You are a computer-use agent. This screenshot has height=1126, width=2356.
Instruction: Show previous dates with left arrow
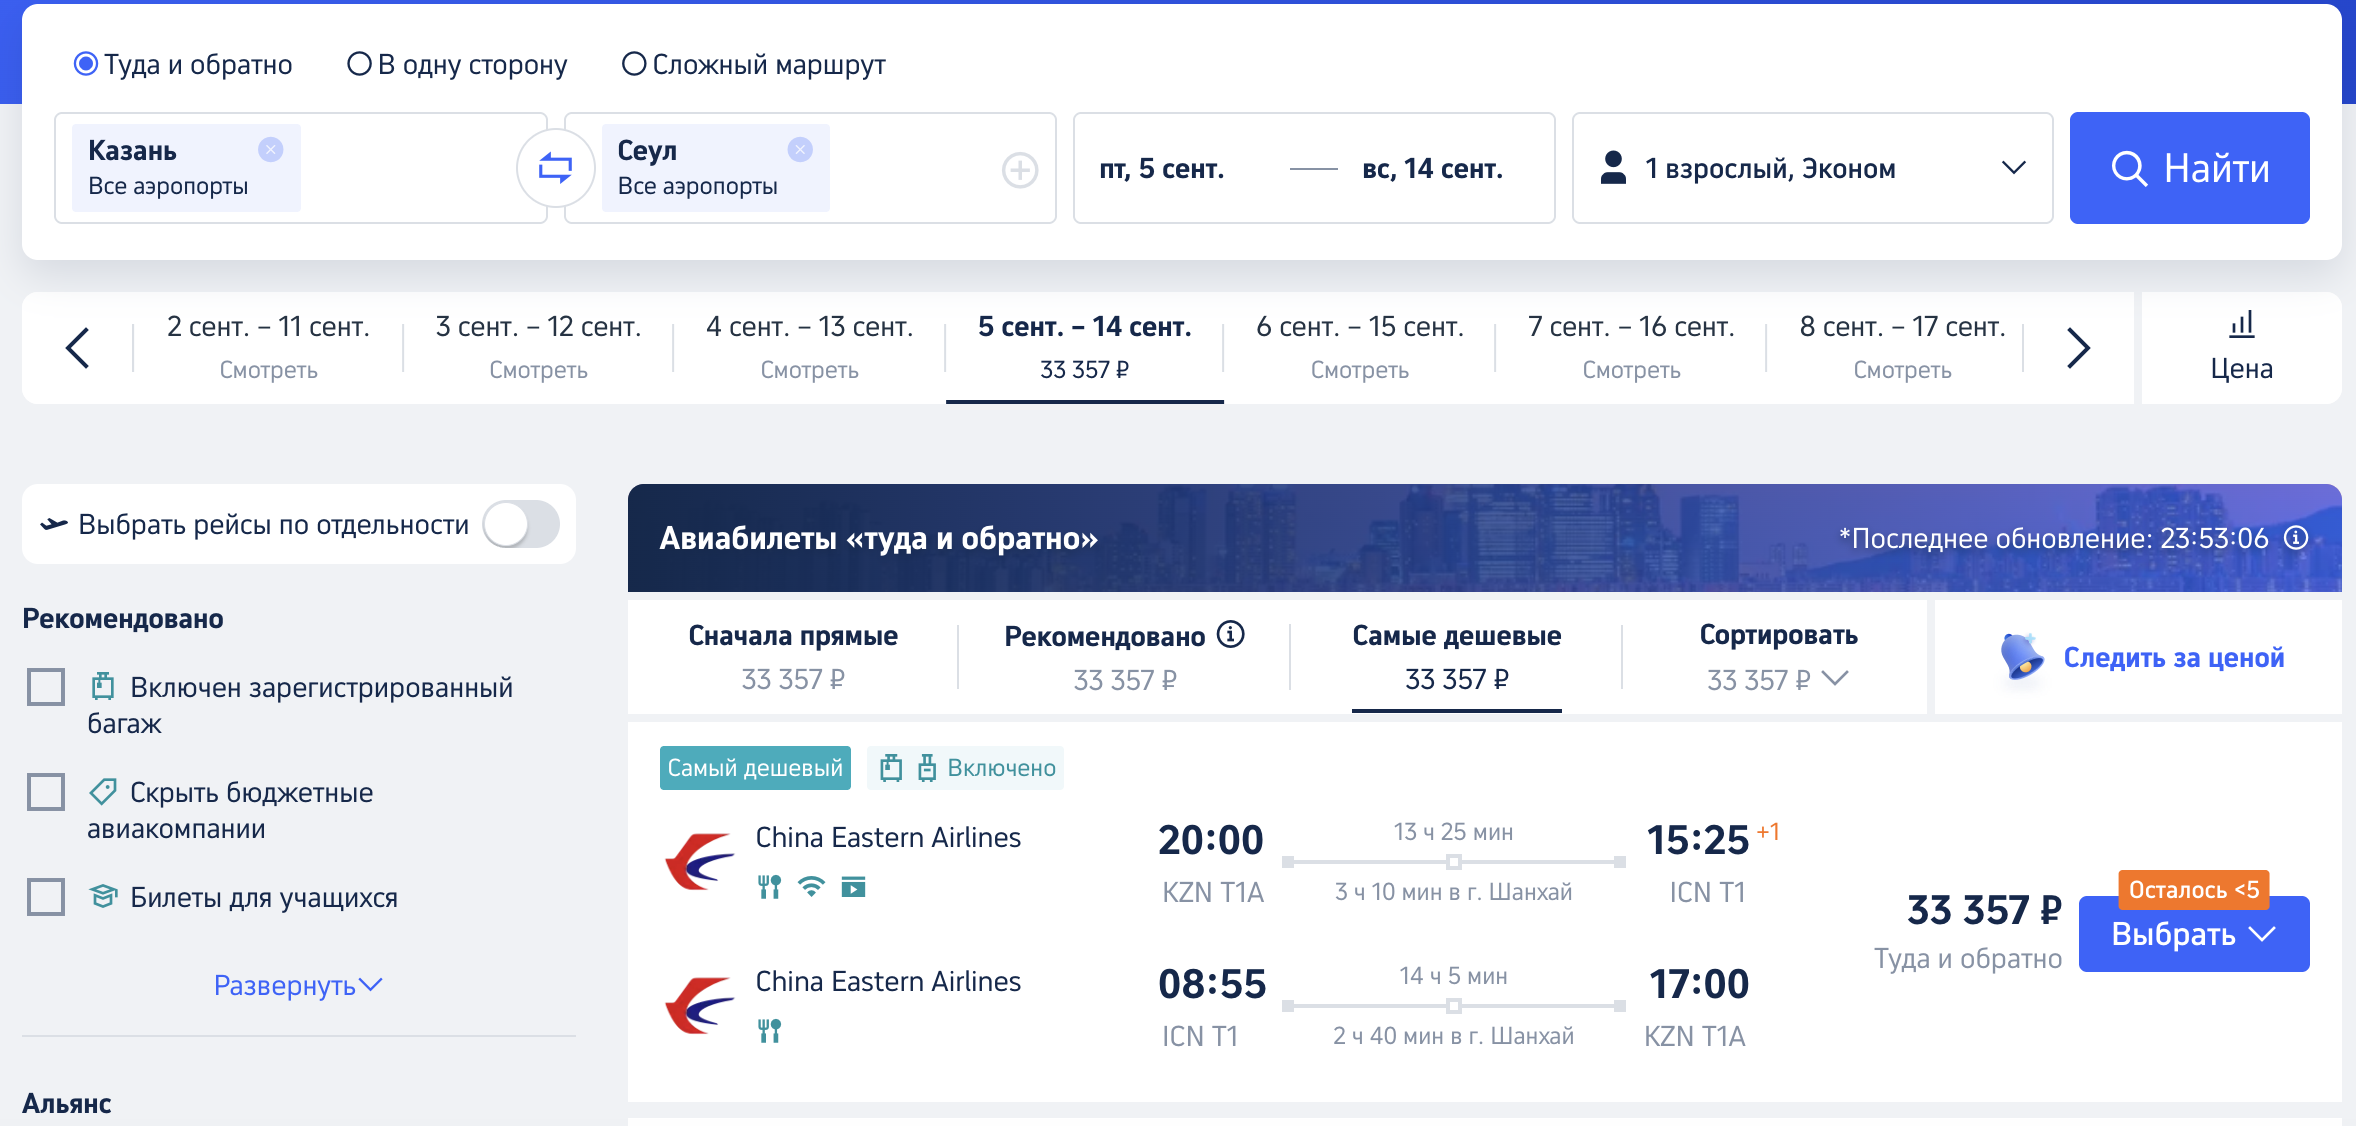click(77, 348)
